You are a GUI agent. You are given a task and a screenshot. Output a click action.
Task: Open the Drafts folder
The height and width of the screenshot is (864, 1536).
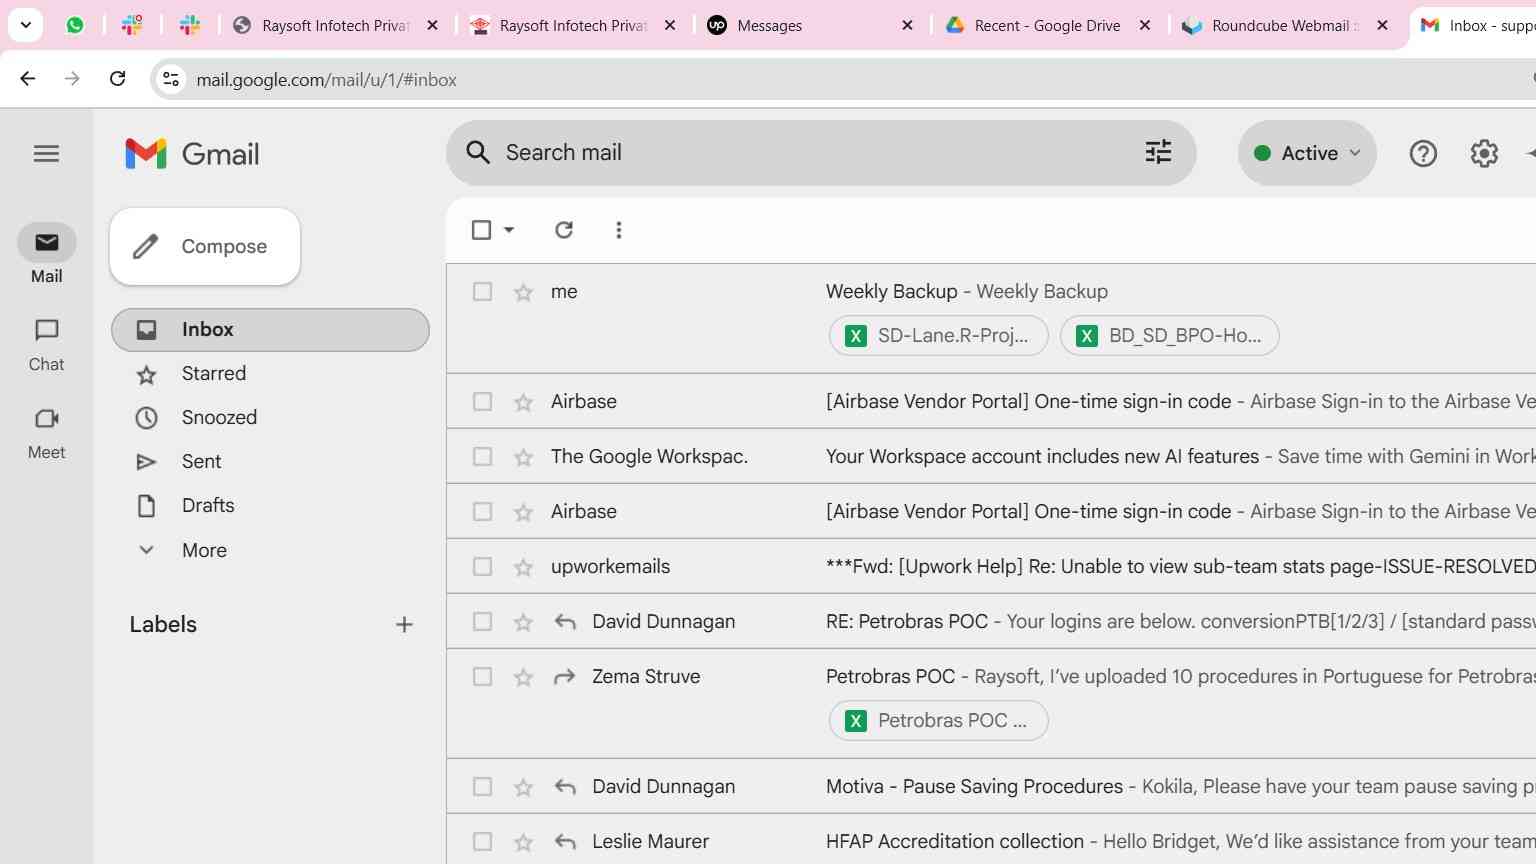click(x=270, y=506)
